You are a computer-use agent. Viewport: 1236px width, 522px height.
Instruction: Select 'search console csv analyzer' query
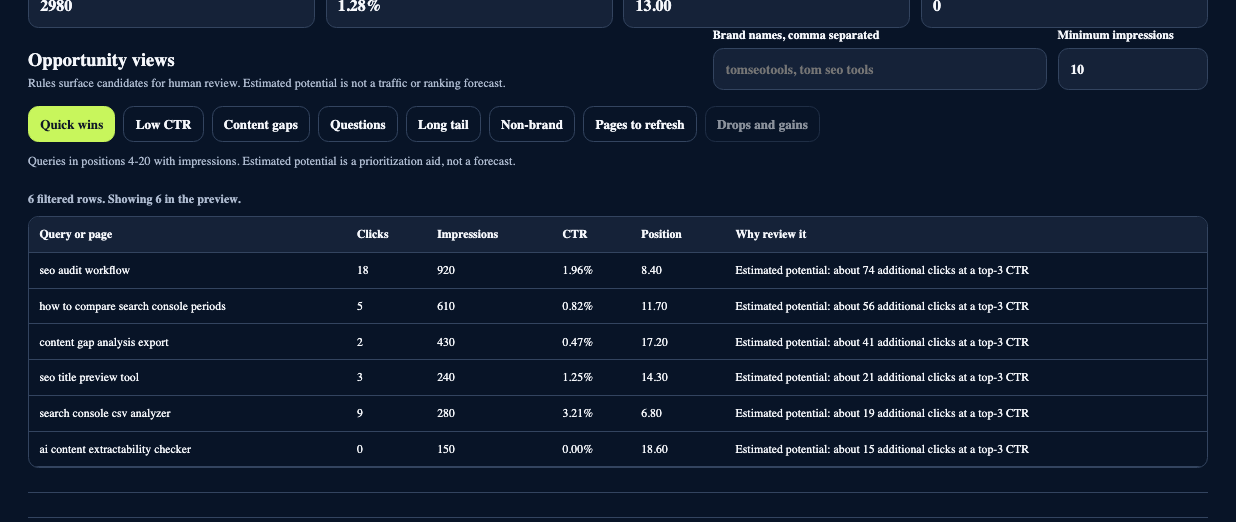pos(105,413)
